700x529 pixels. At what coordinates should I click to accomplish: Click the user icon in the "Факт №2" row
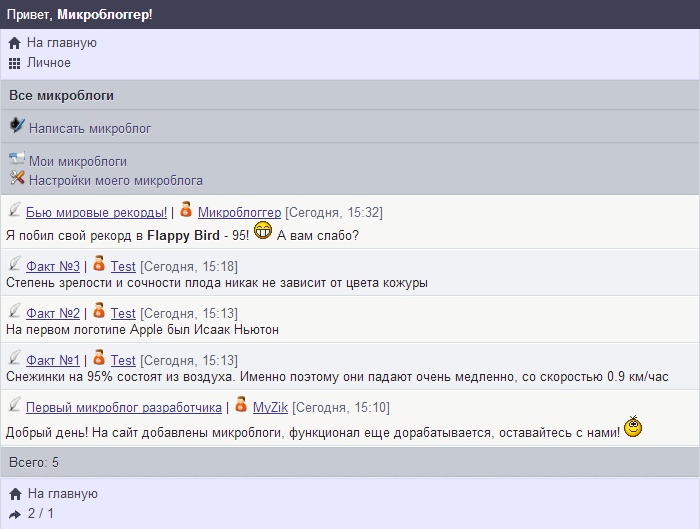[x=99, y=310]
